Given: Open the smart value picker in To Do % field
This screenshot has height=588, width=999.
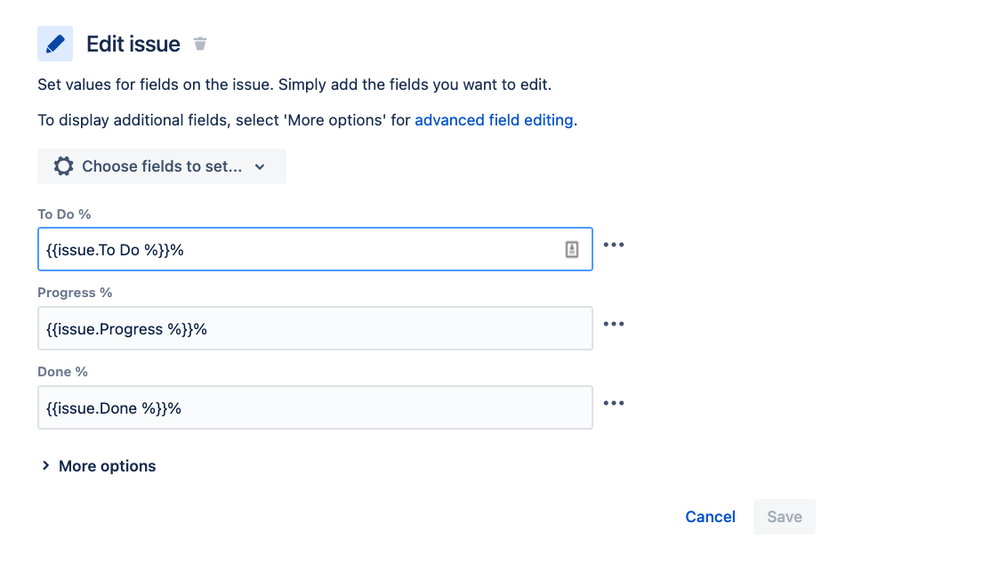Looking at the screenshot, I should [x=572, y=250].
